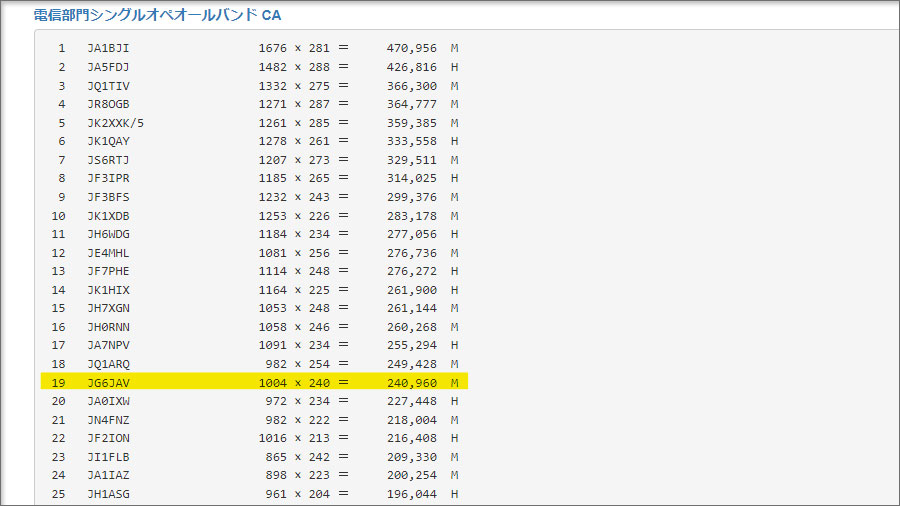Select score 333,558 for JK1QAY

pos(412,141)
